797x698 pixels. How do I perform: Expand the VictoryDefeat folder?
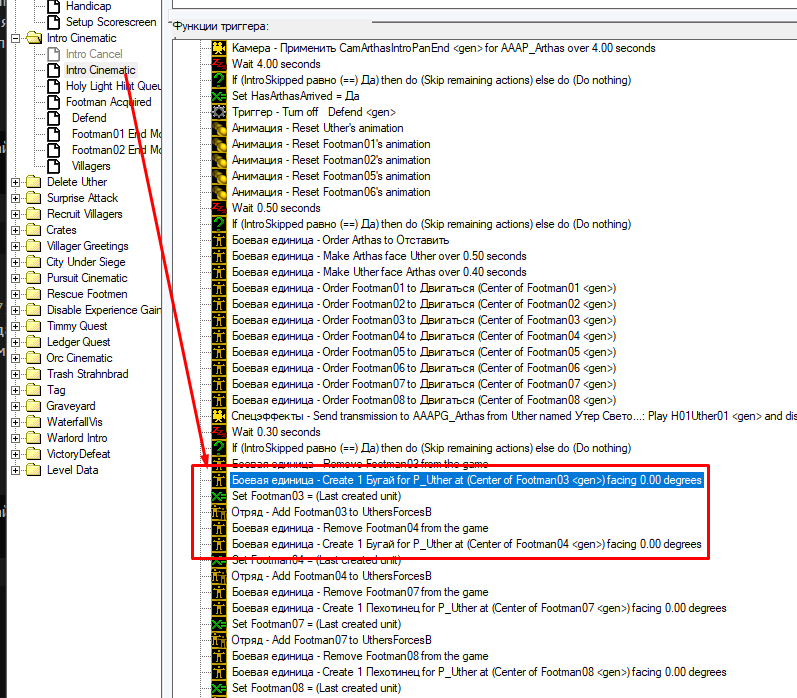click(x=16, y=454)
